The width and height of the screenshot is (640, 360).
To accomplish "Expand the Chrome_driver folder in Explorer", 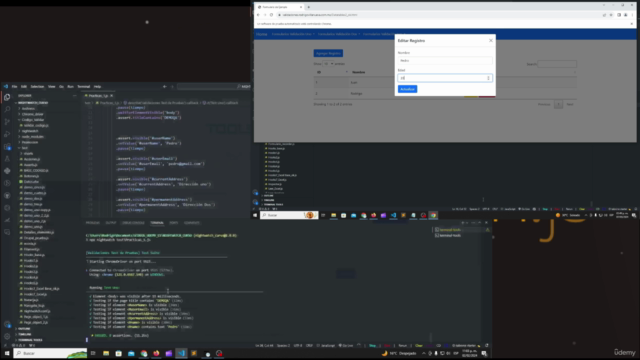I will pos(32,114).
